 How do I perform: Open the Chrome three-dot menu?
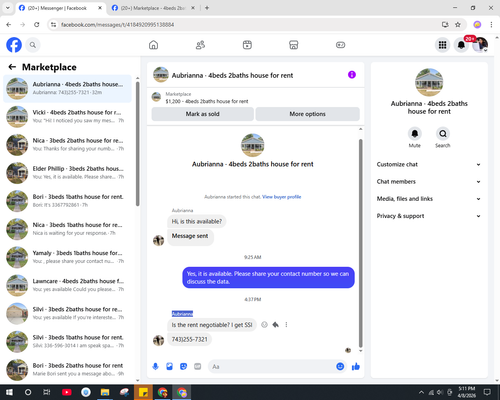[491, 25]
